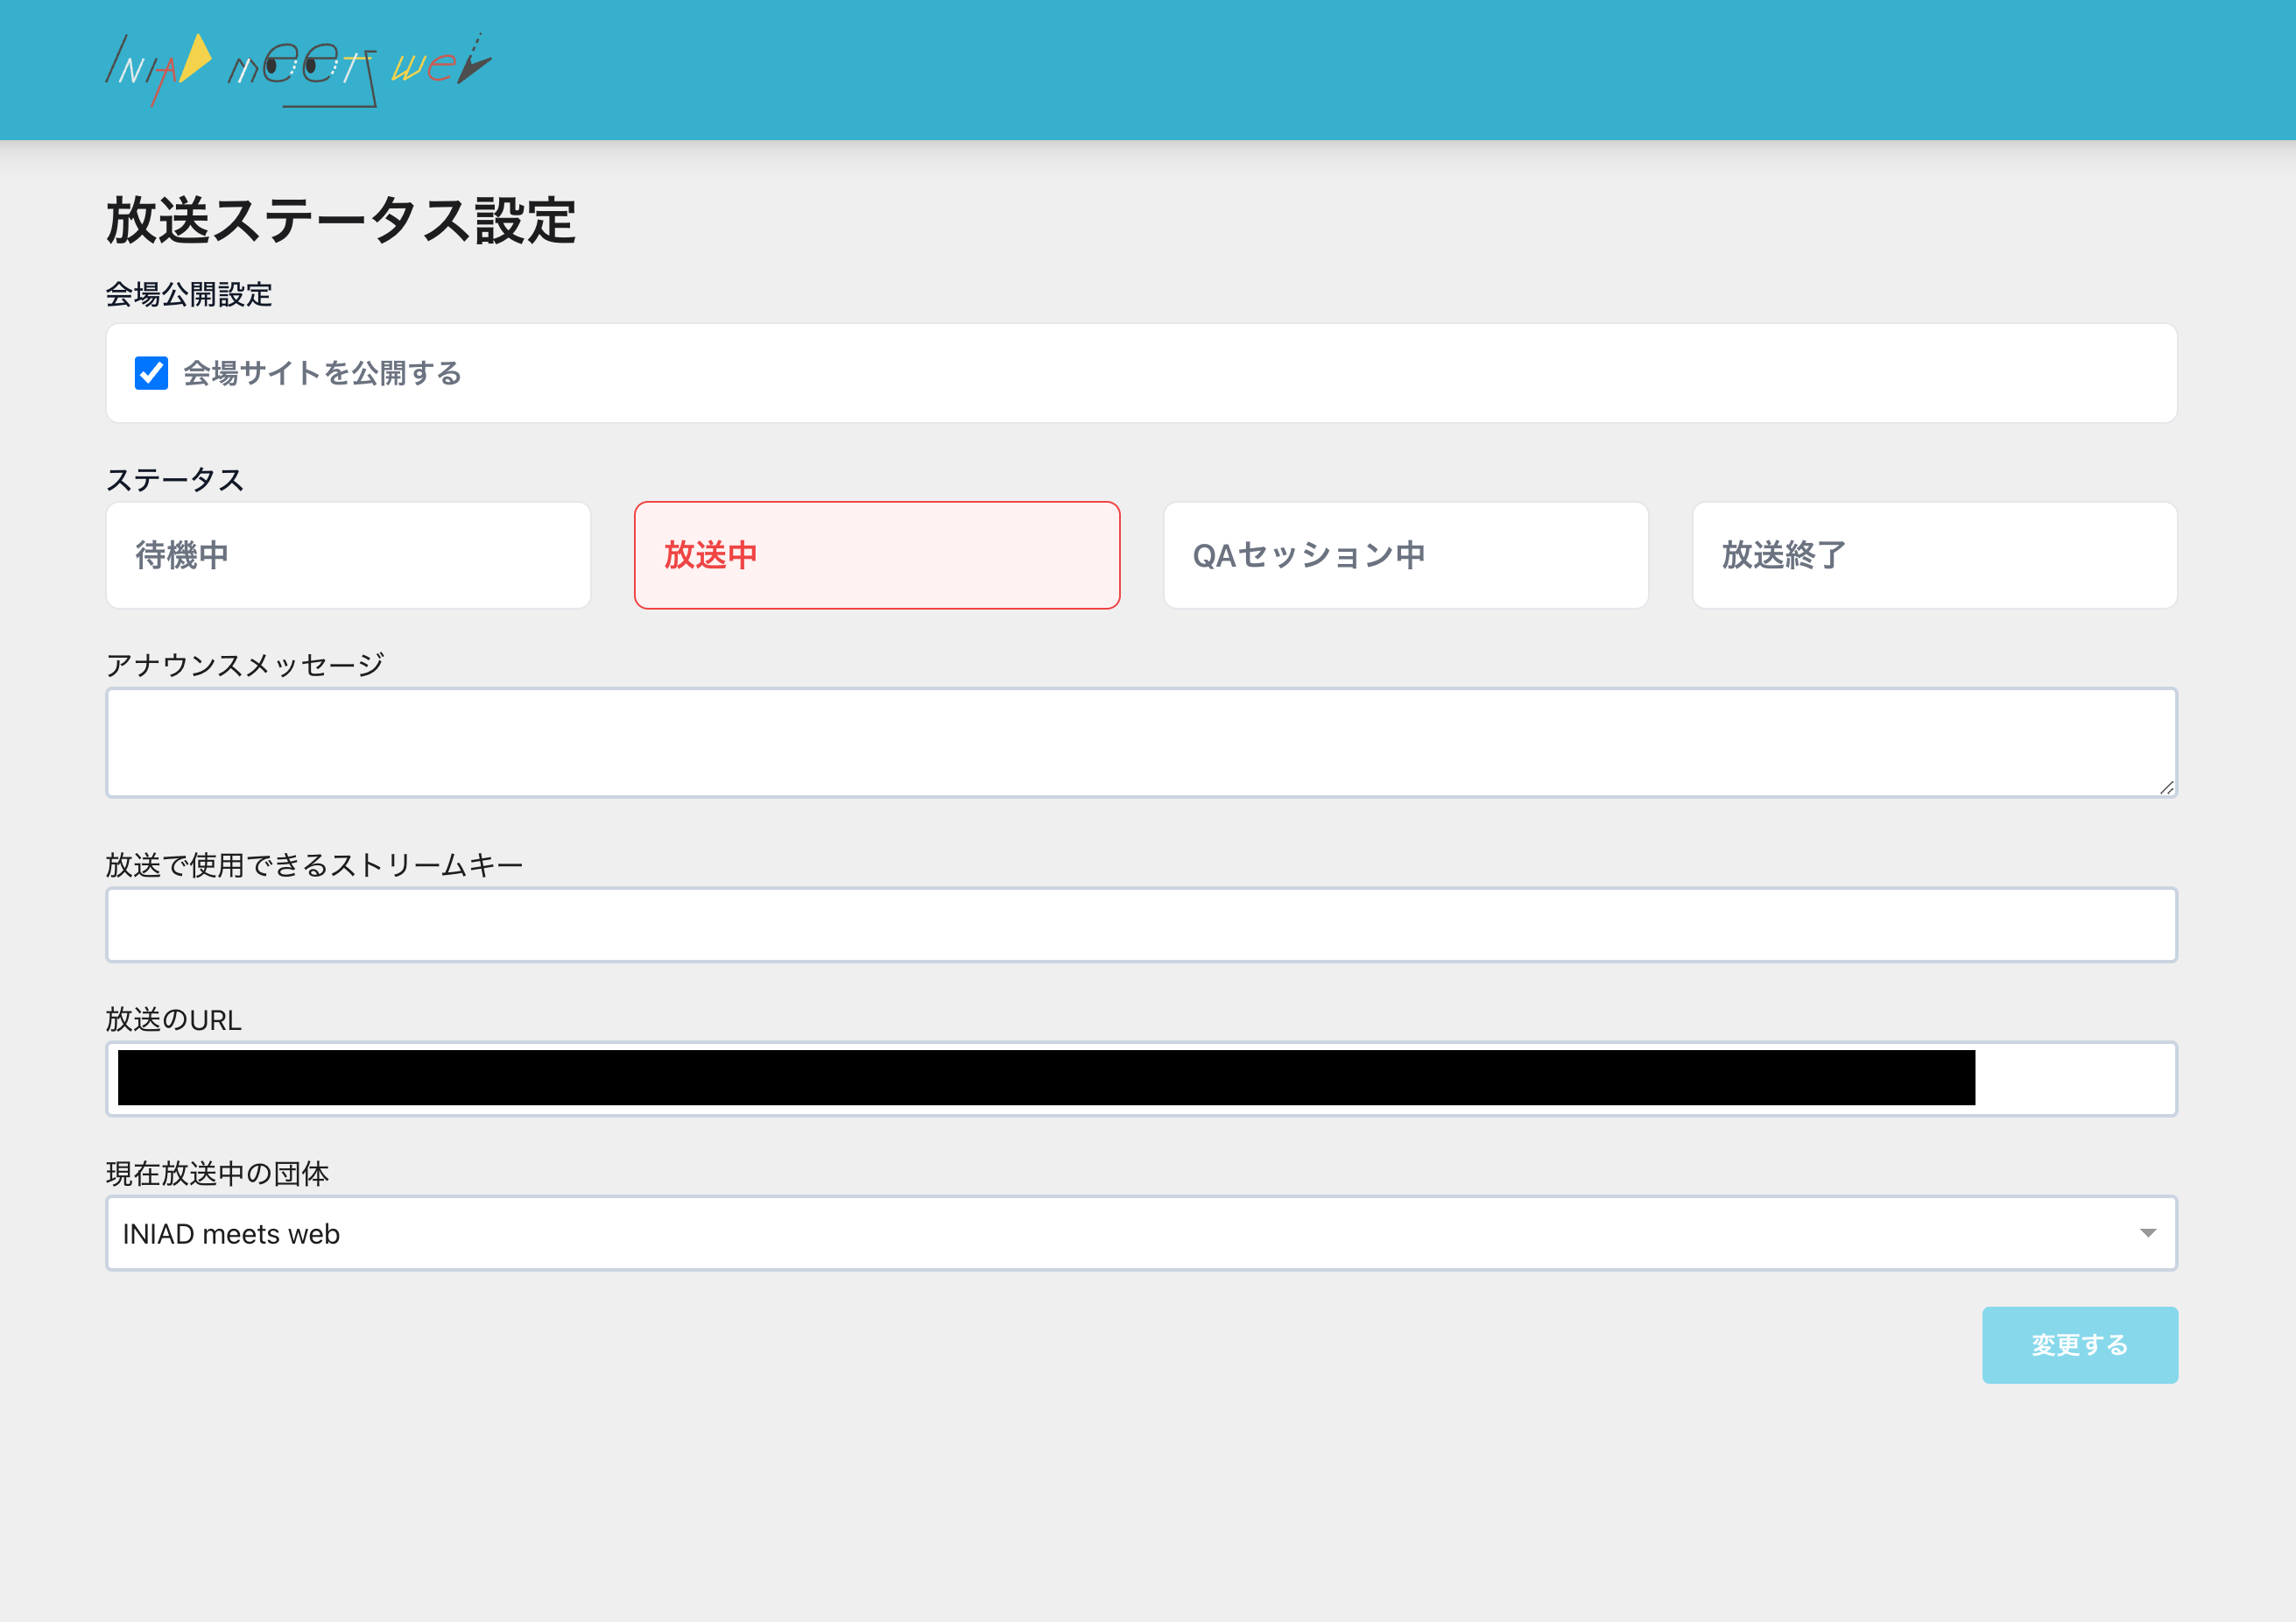Select 待機中 status

tap(347, 554)
